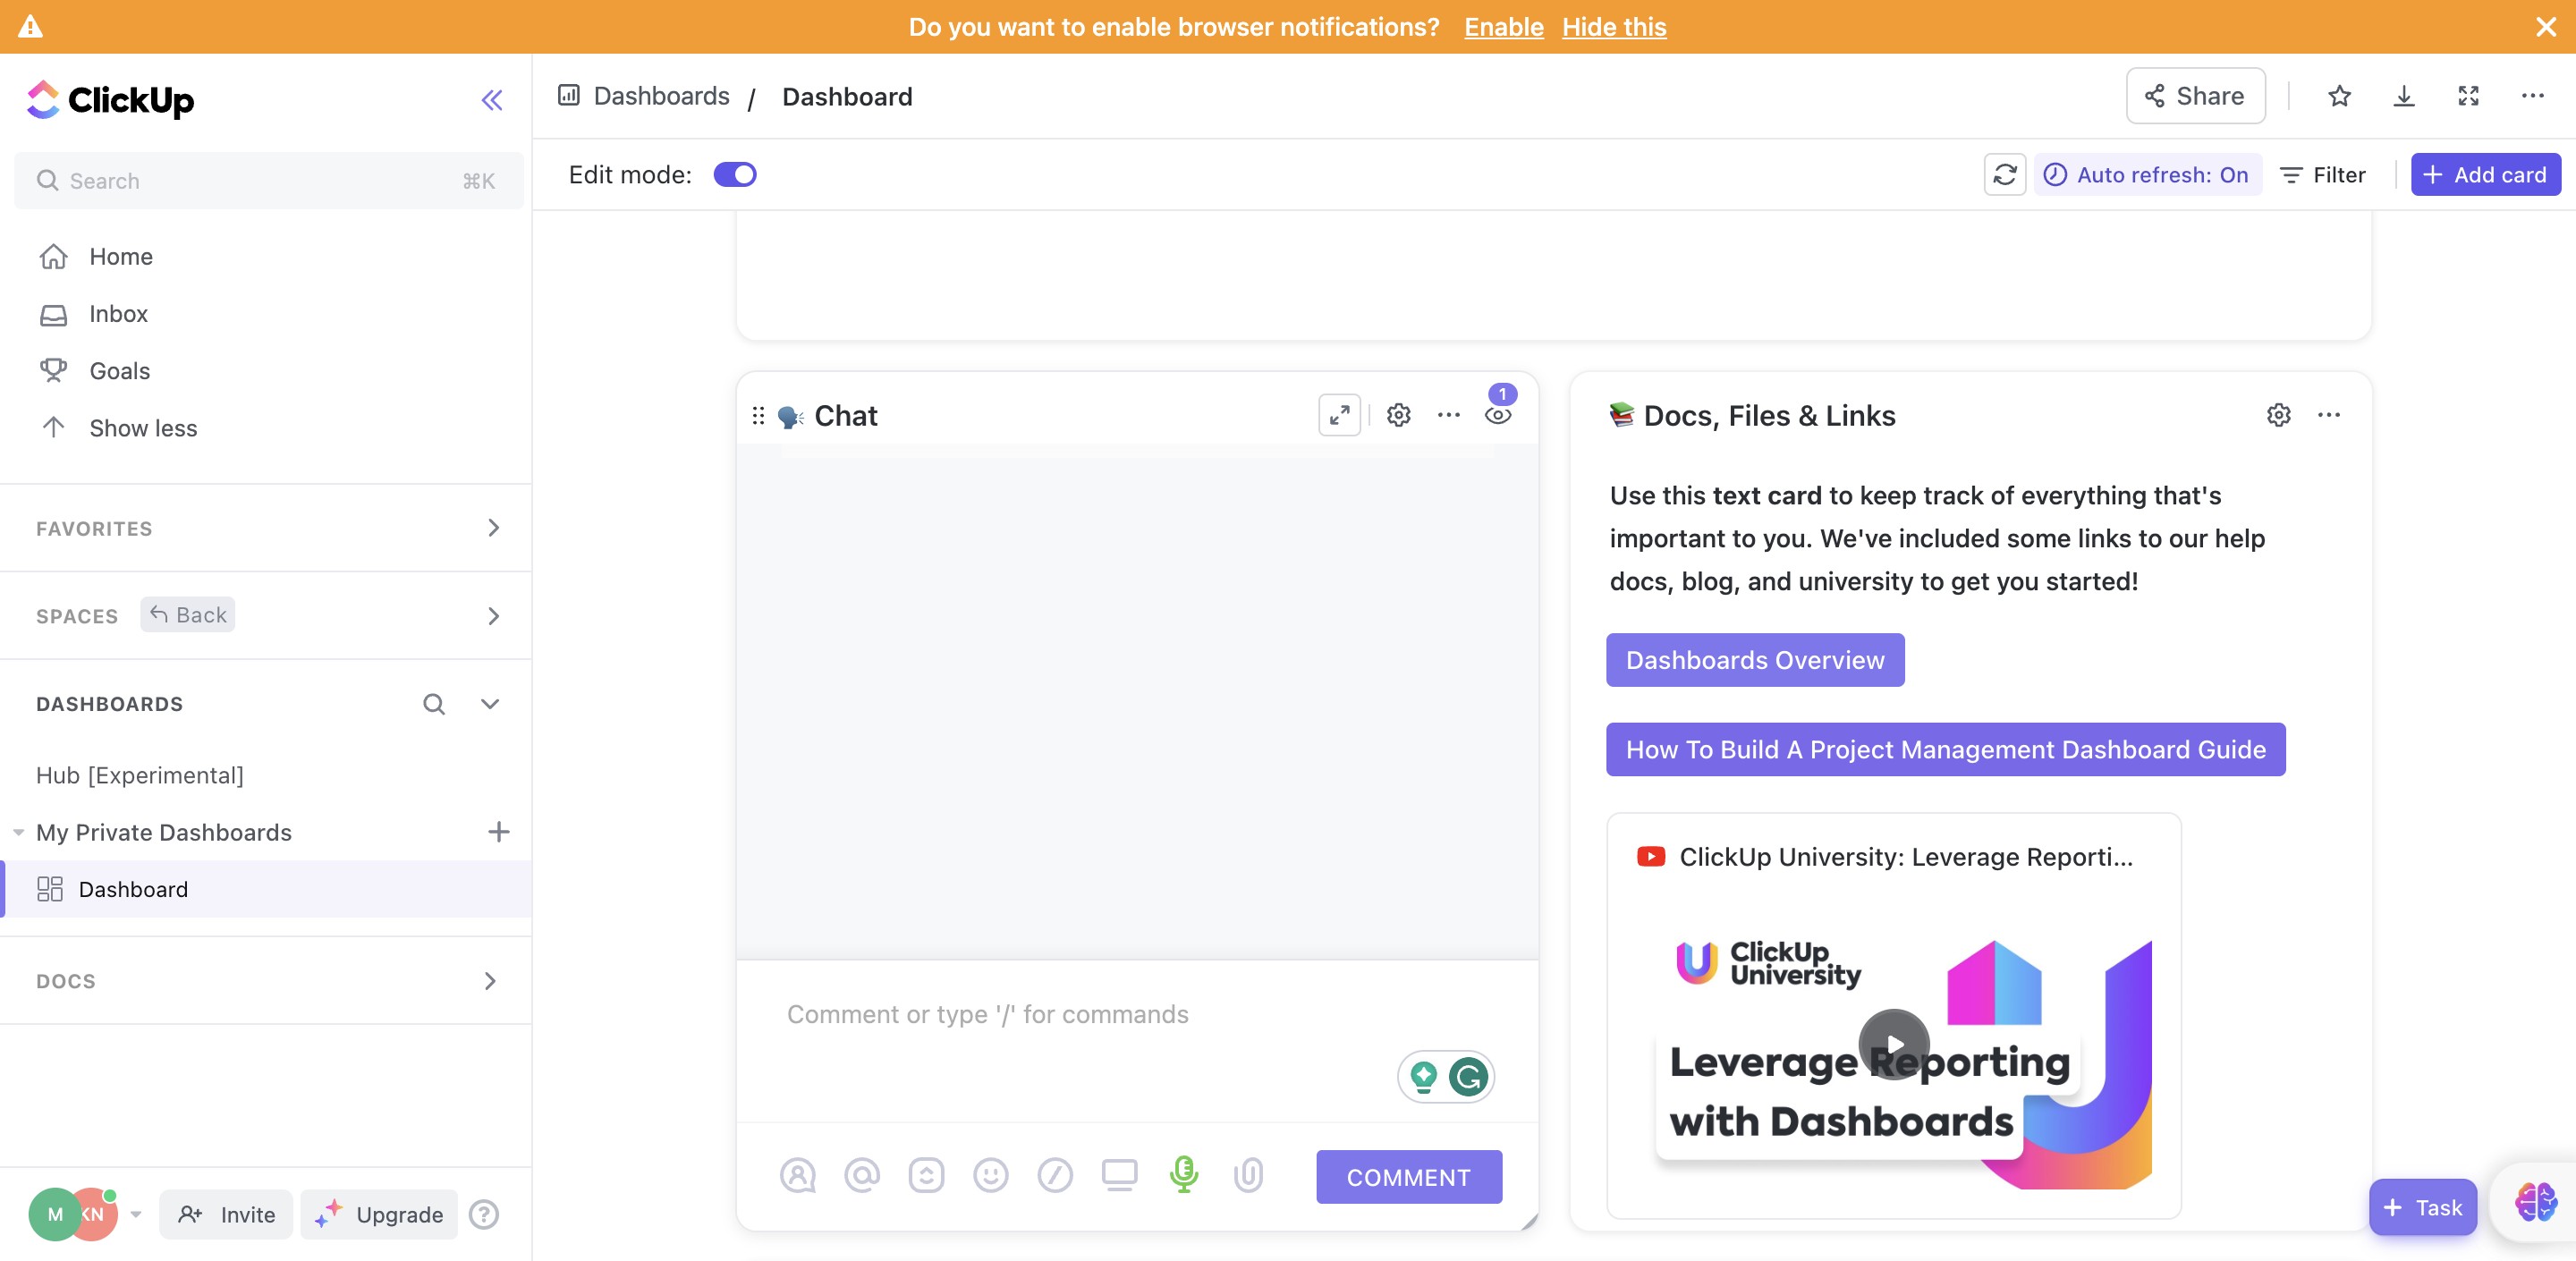Click the dashboard refresh icon
Image resolution: width=2576 pixels, height=1261 pixels.
(x=2004, y=175)
